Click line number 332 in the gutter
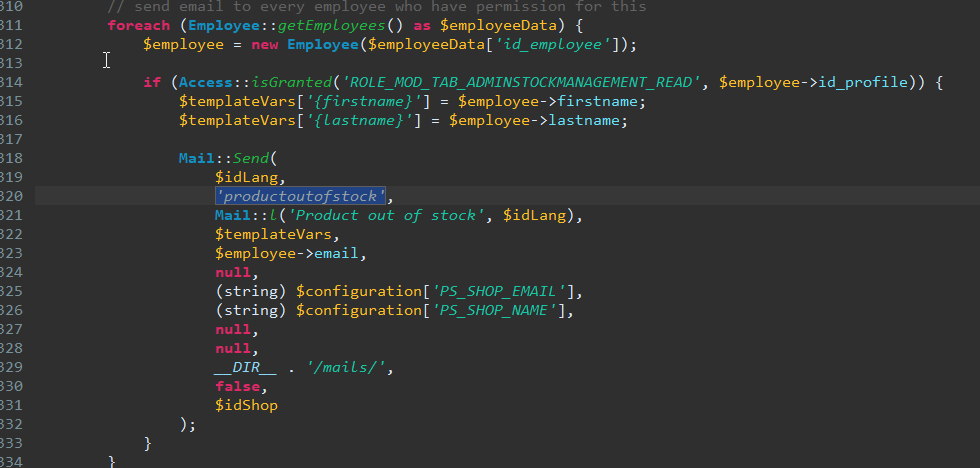Screen dimensions: 980x468 point(11,425)
